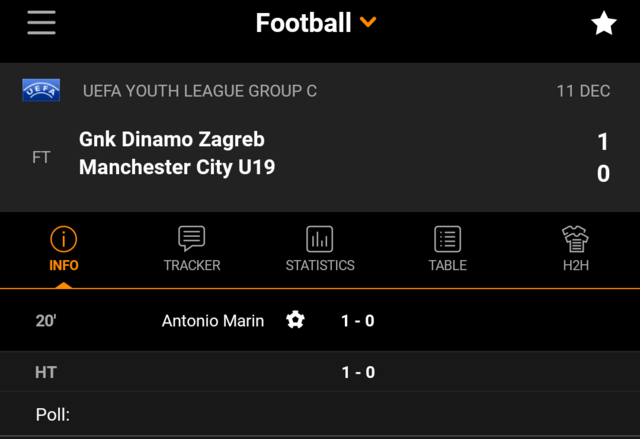Open the TABLE list icon
This screenshot has height=439, width=640.
[448, 239]
